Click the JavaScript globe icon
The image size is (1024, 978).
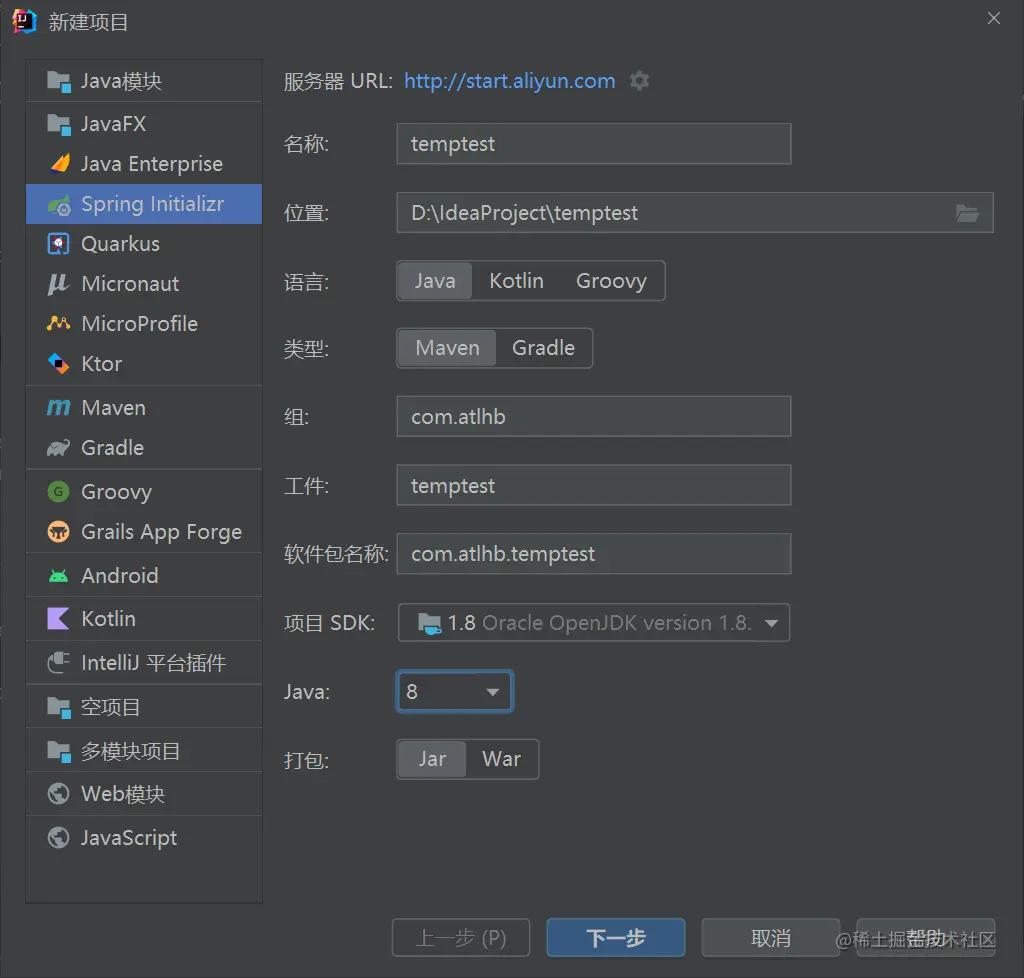(x=58, y=838)
